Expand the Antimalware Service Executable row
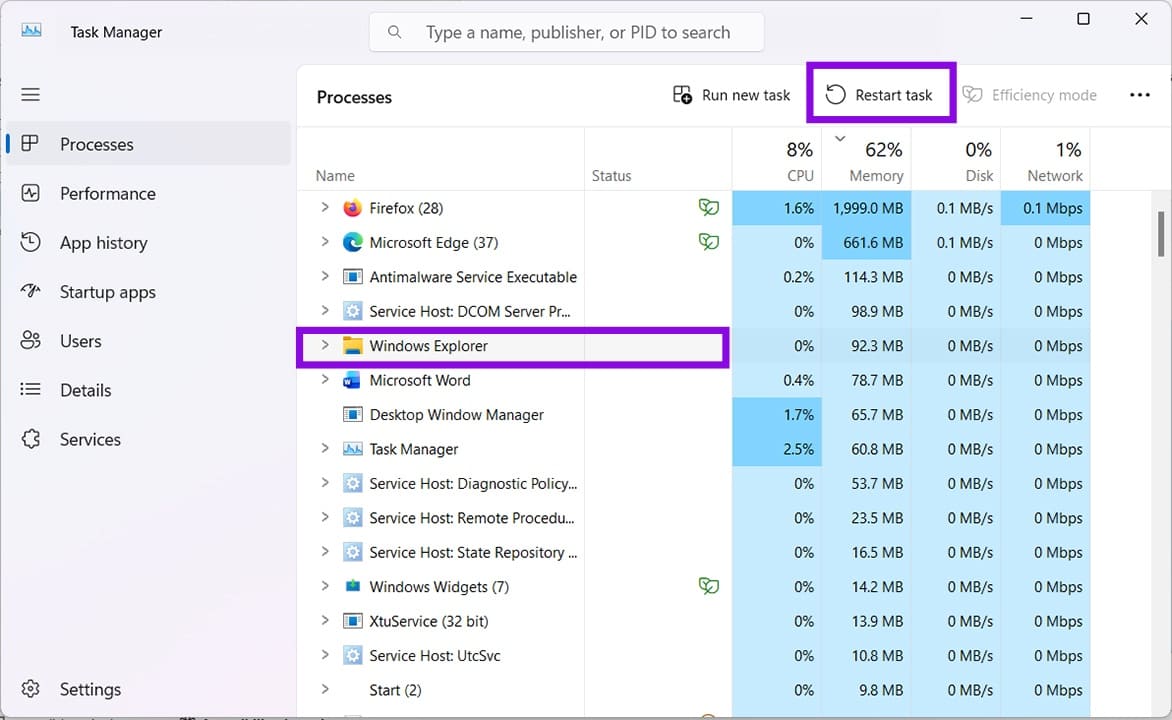Viewport: 1172px width, 720px height. pyautogui.click(x=324, y=276)
